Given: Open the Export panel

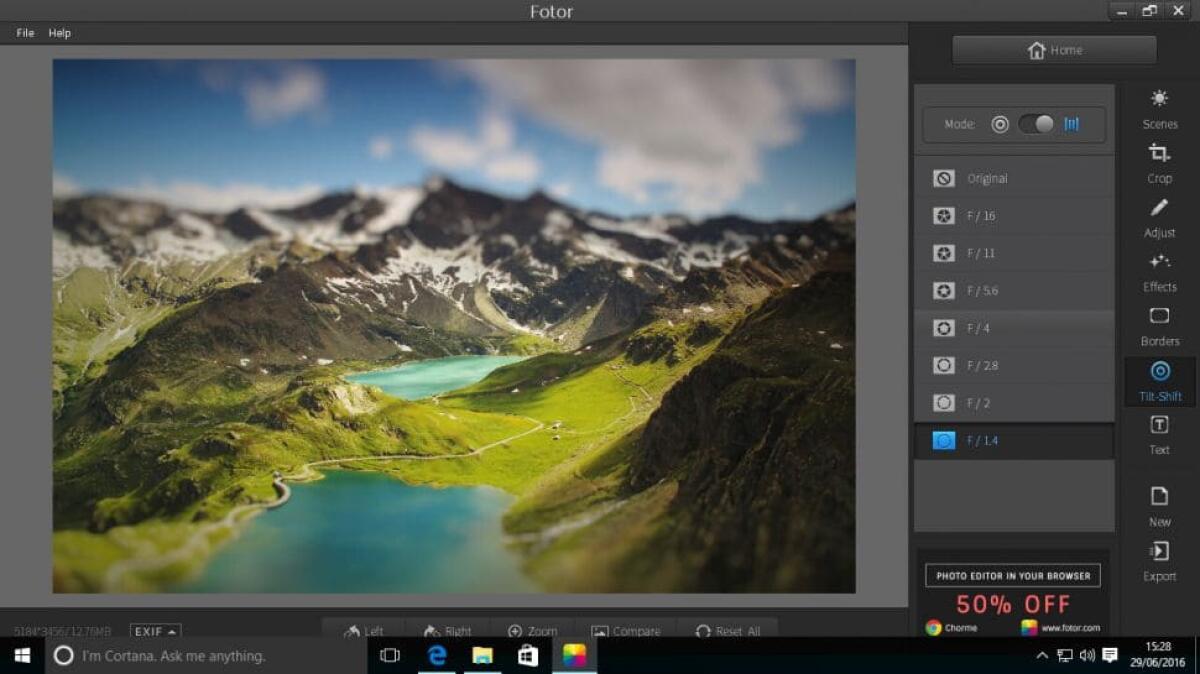Looking at the screenshot, I should pos(1158,561).
